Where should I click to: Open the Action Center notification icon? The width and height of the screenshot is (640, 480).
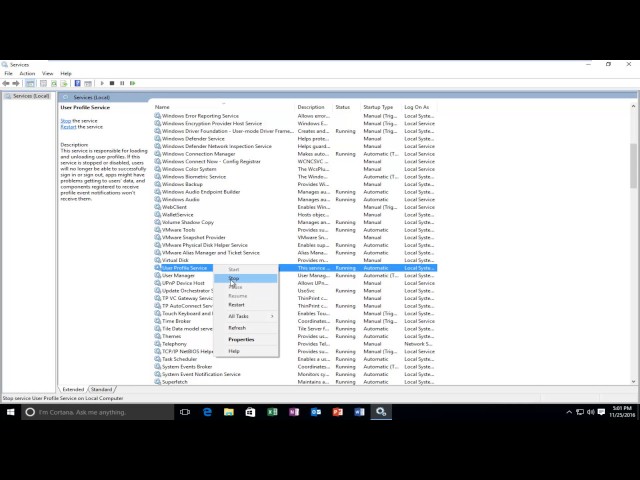tap(601, 412)
